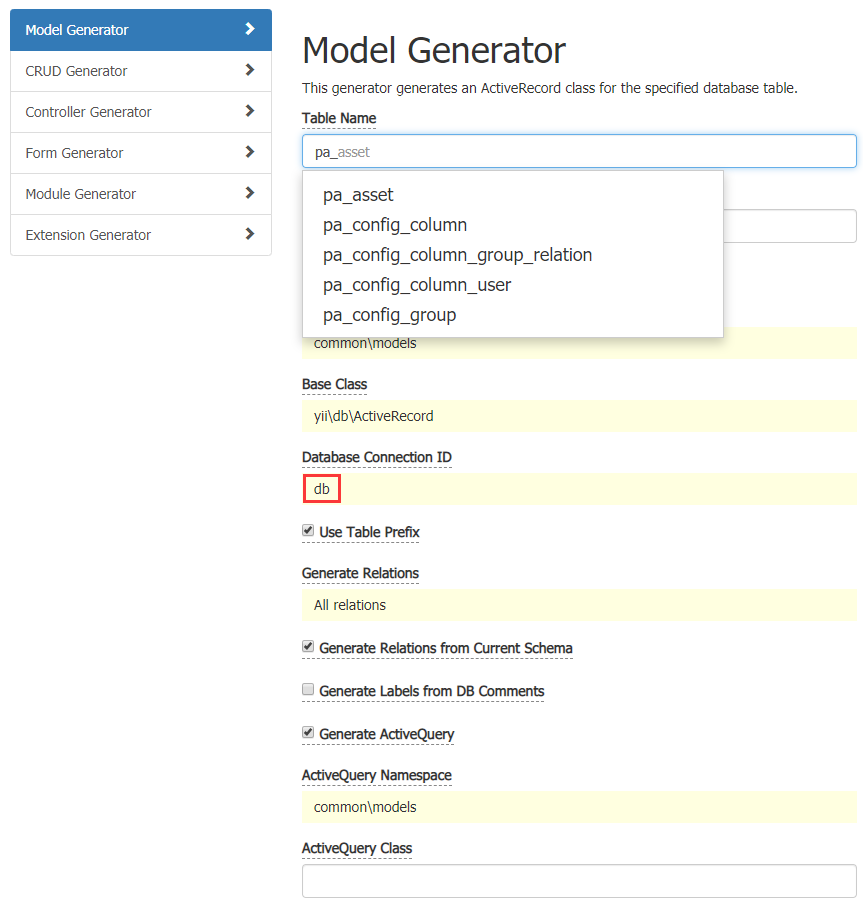Click the chevron icon beside Controller Generator
Screen dimensions: 863x906
(250, 111)
